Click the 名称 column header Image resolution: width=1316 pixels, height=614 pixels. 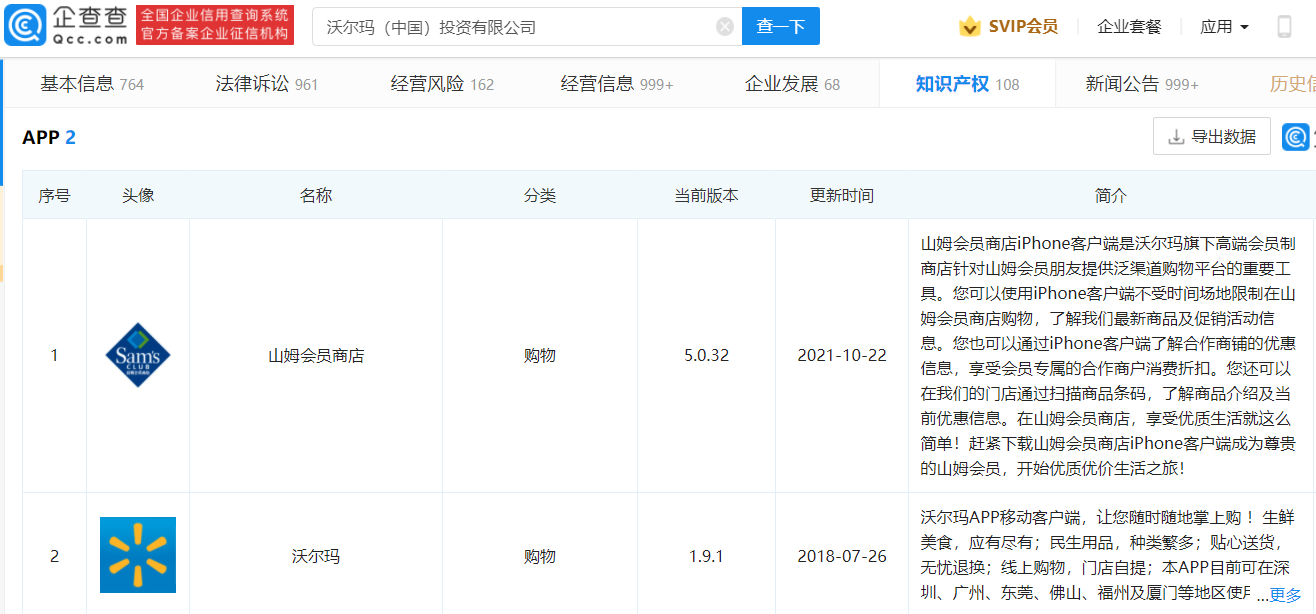coord(316,195)
